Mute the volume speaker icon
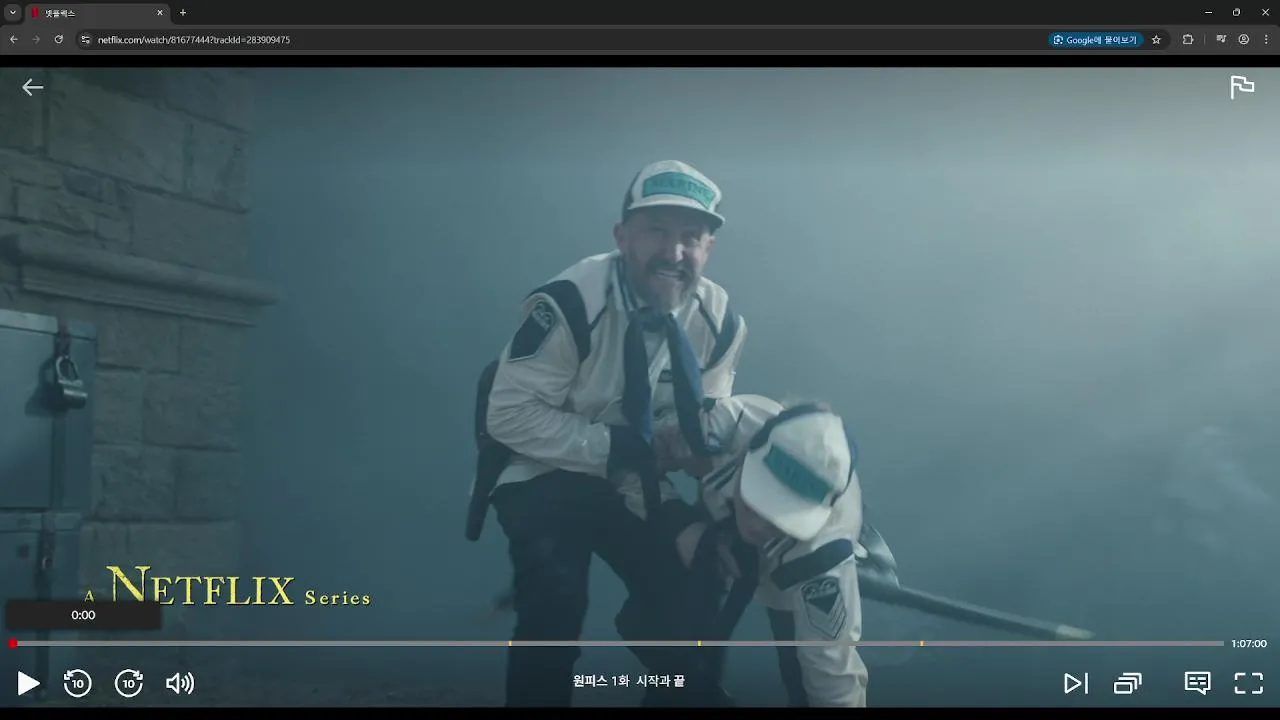The height and width of the screenshot is (720, 1280). coord(180,683)
